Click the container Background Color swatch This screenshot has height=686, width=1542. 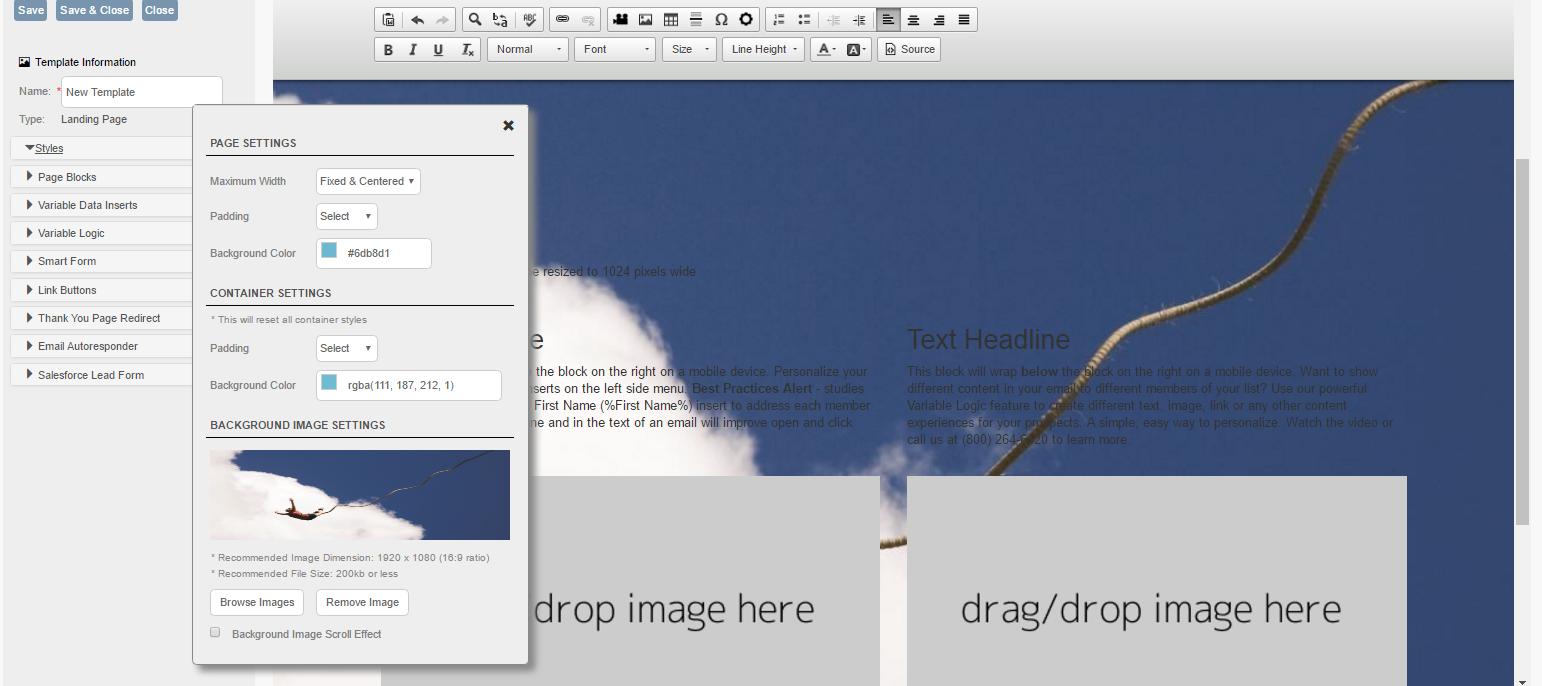coord(329,383)
